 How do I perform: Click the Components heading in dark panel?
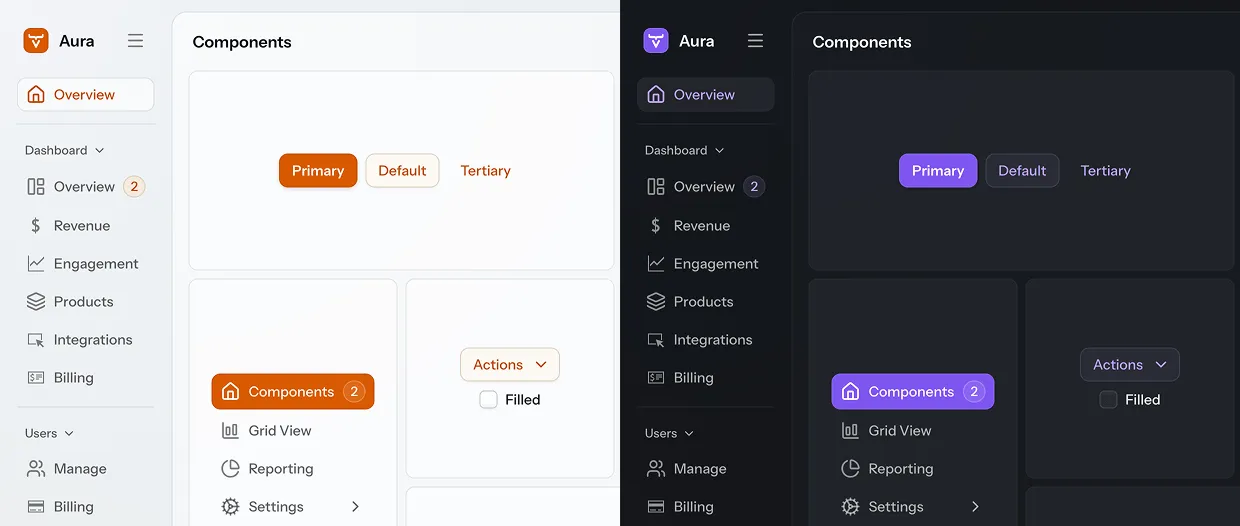(862, 42)
